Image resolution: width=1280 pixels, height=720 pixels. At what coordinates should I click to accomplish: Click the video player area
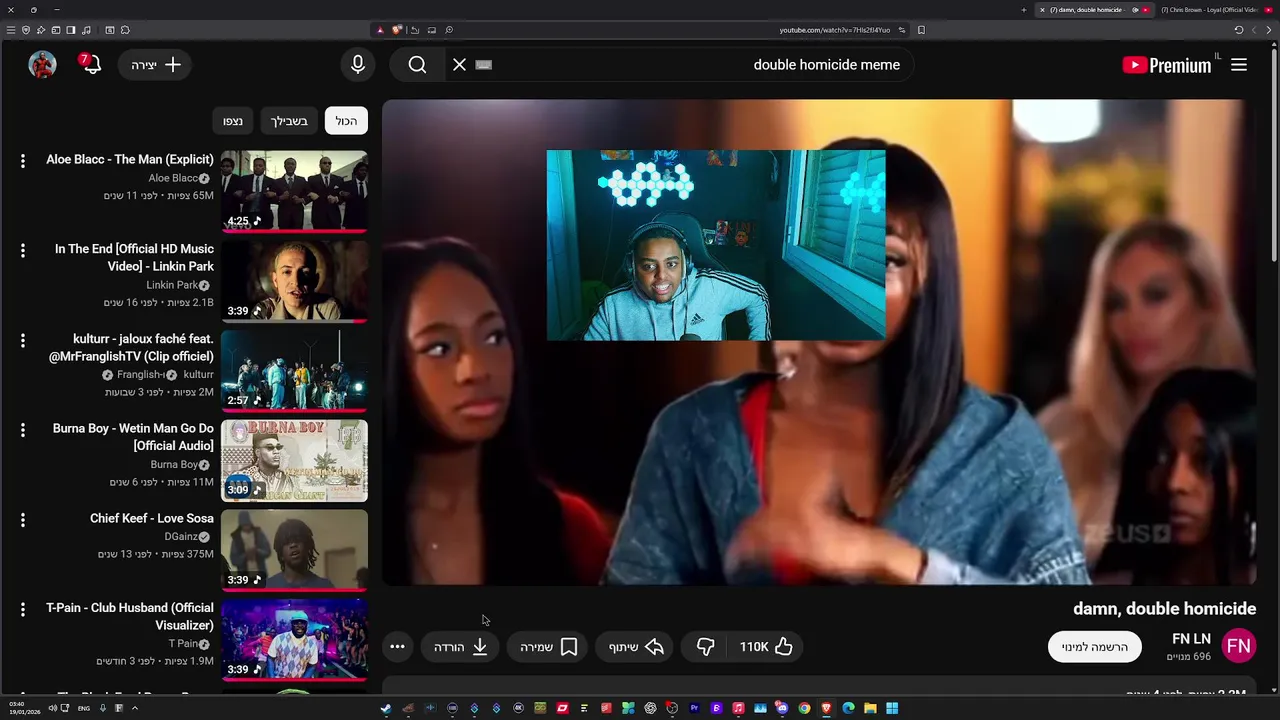click(818, 342)
